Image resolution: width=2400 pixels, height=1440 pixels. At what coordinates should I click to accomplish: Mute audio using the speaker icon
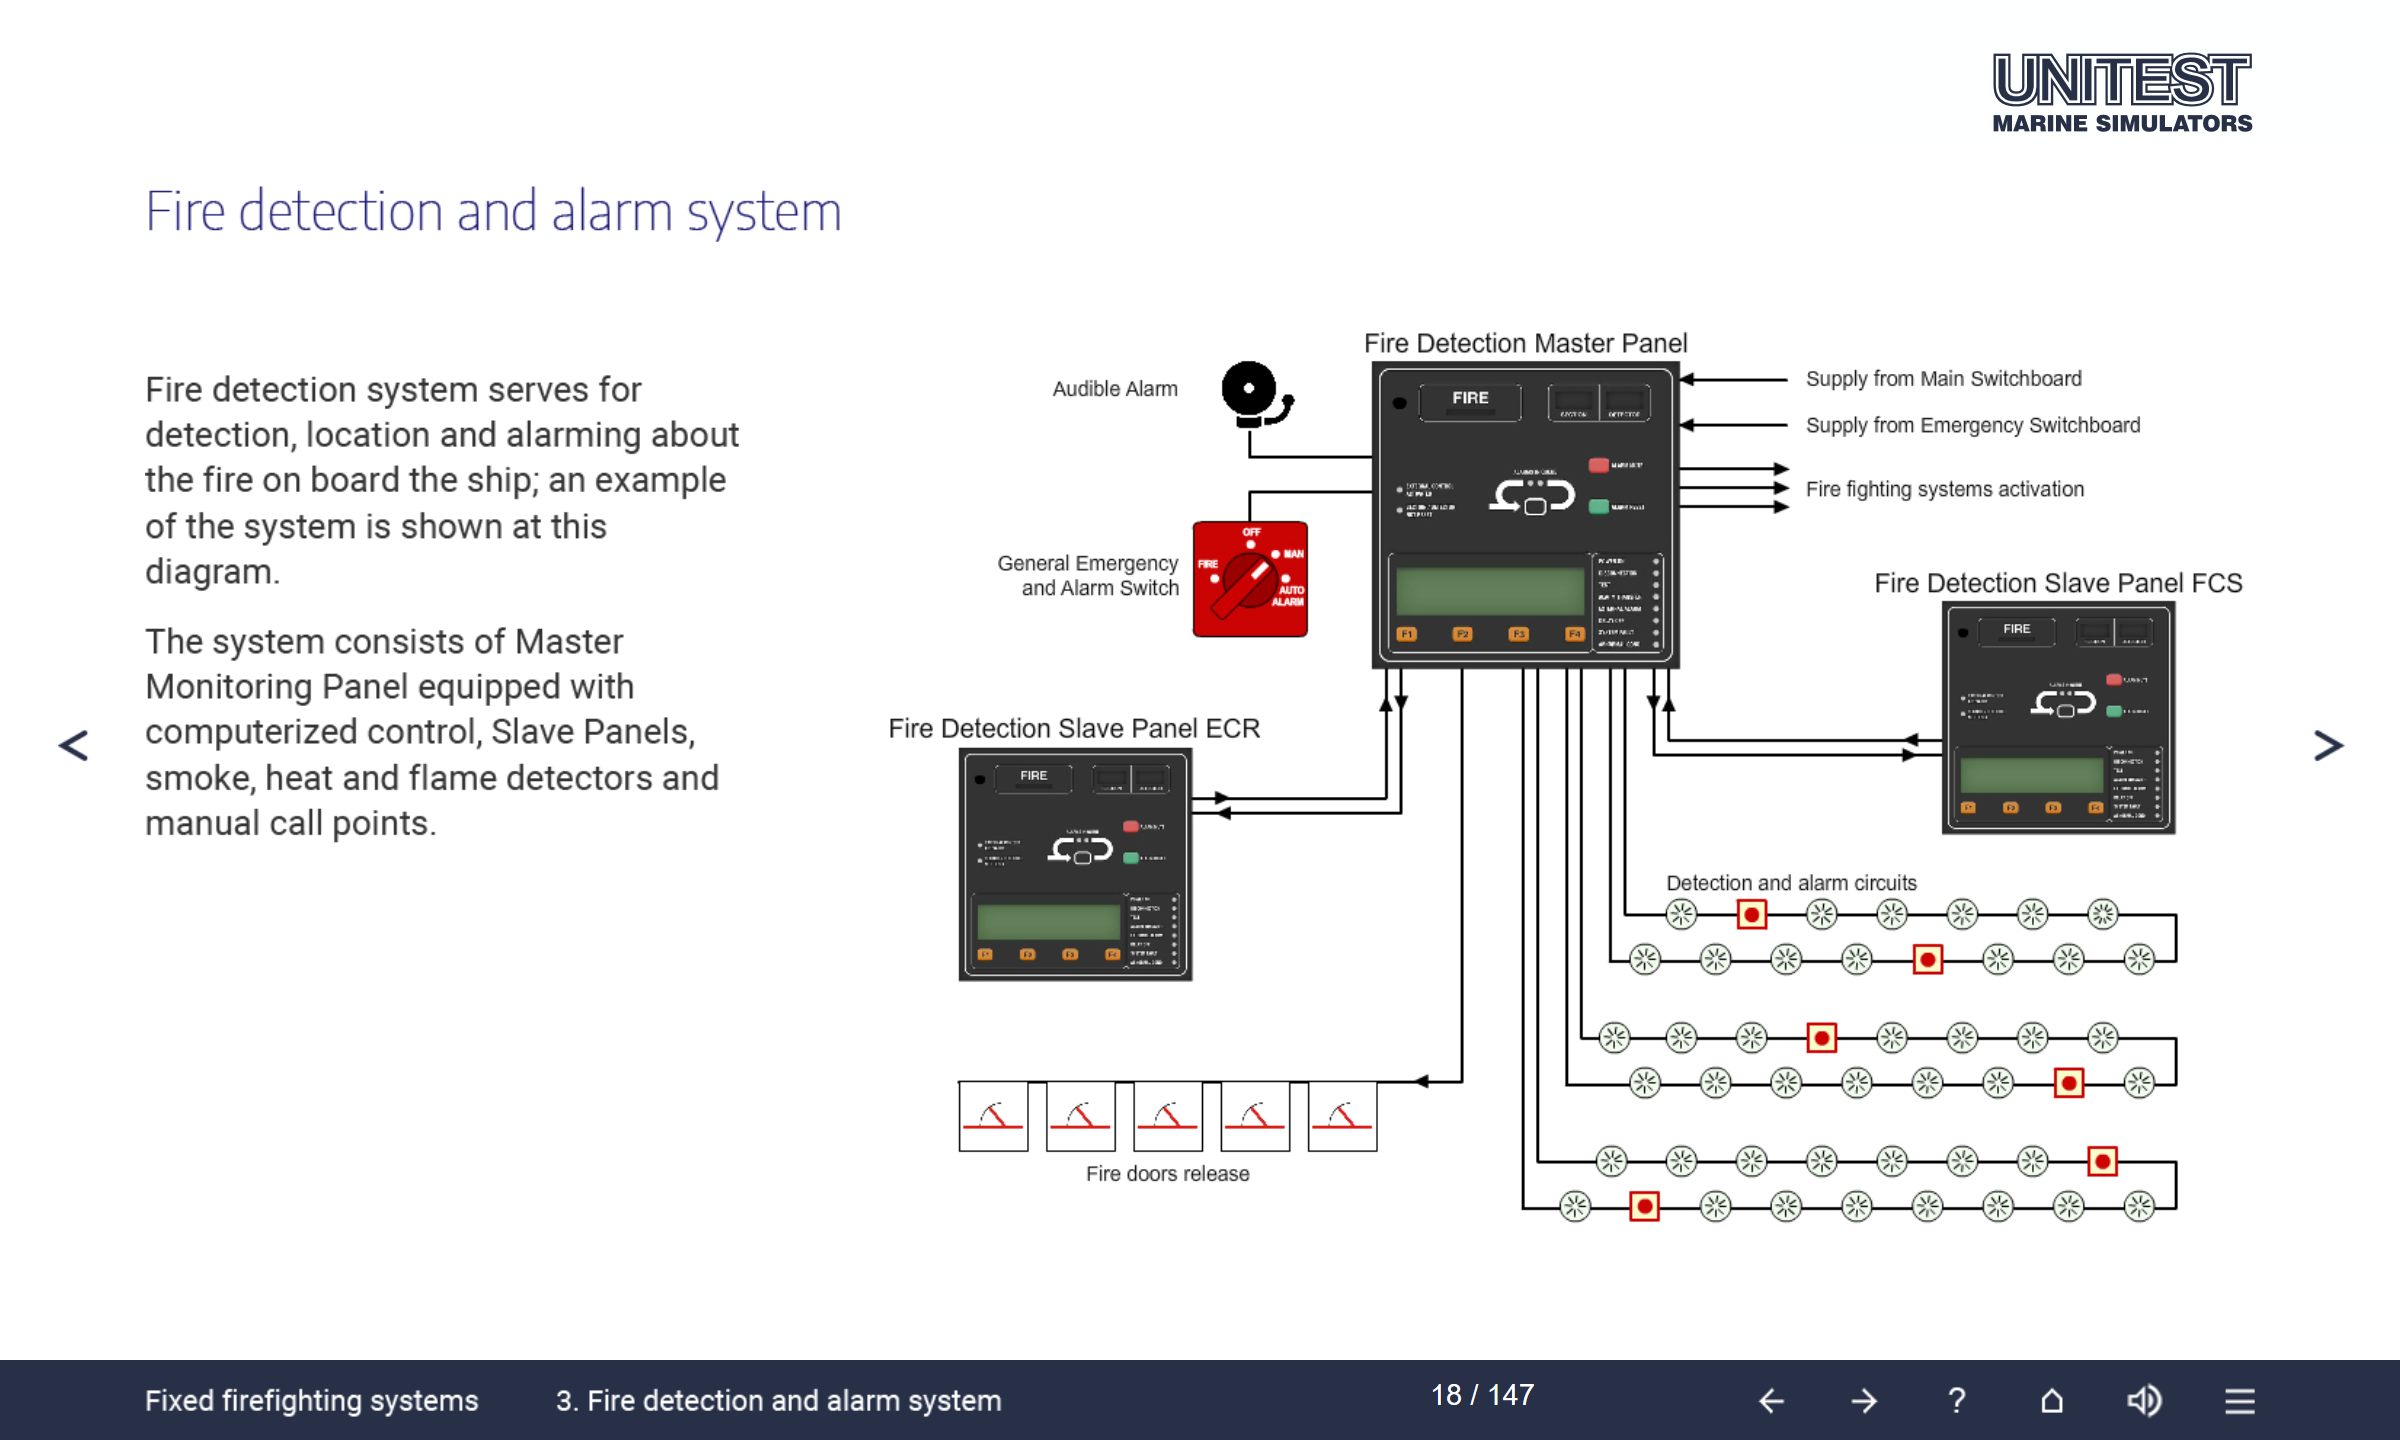(x=2143, y=1400)
